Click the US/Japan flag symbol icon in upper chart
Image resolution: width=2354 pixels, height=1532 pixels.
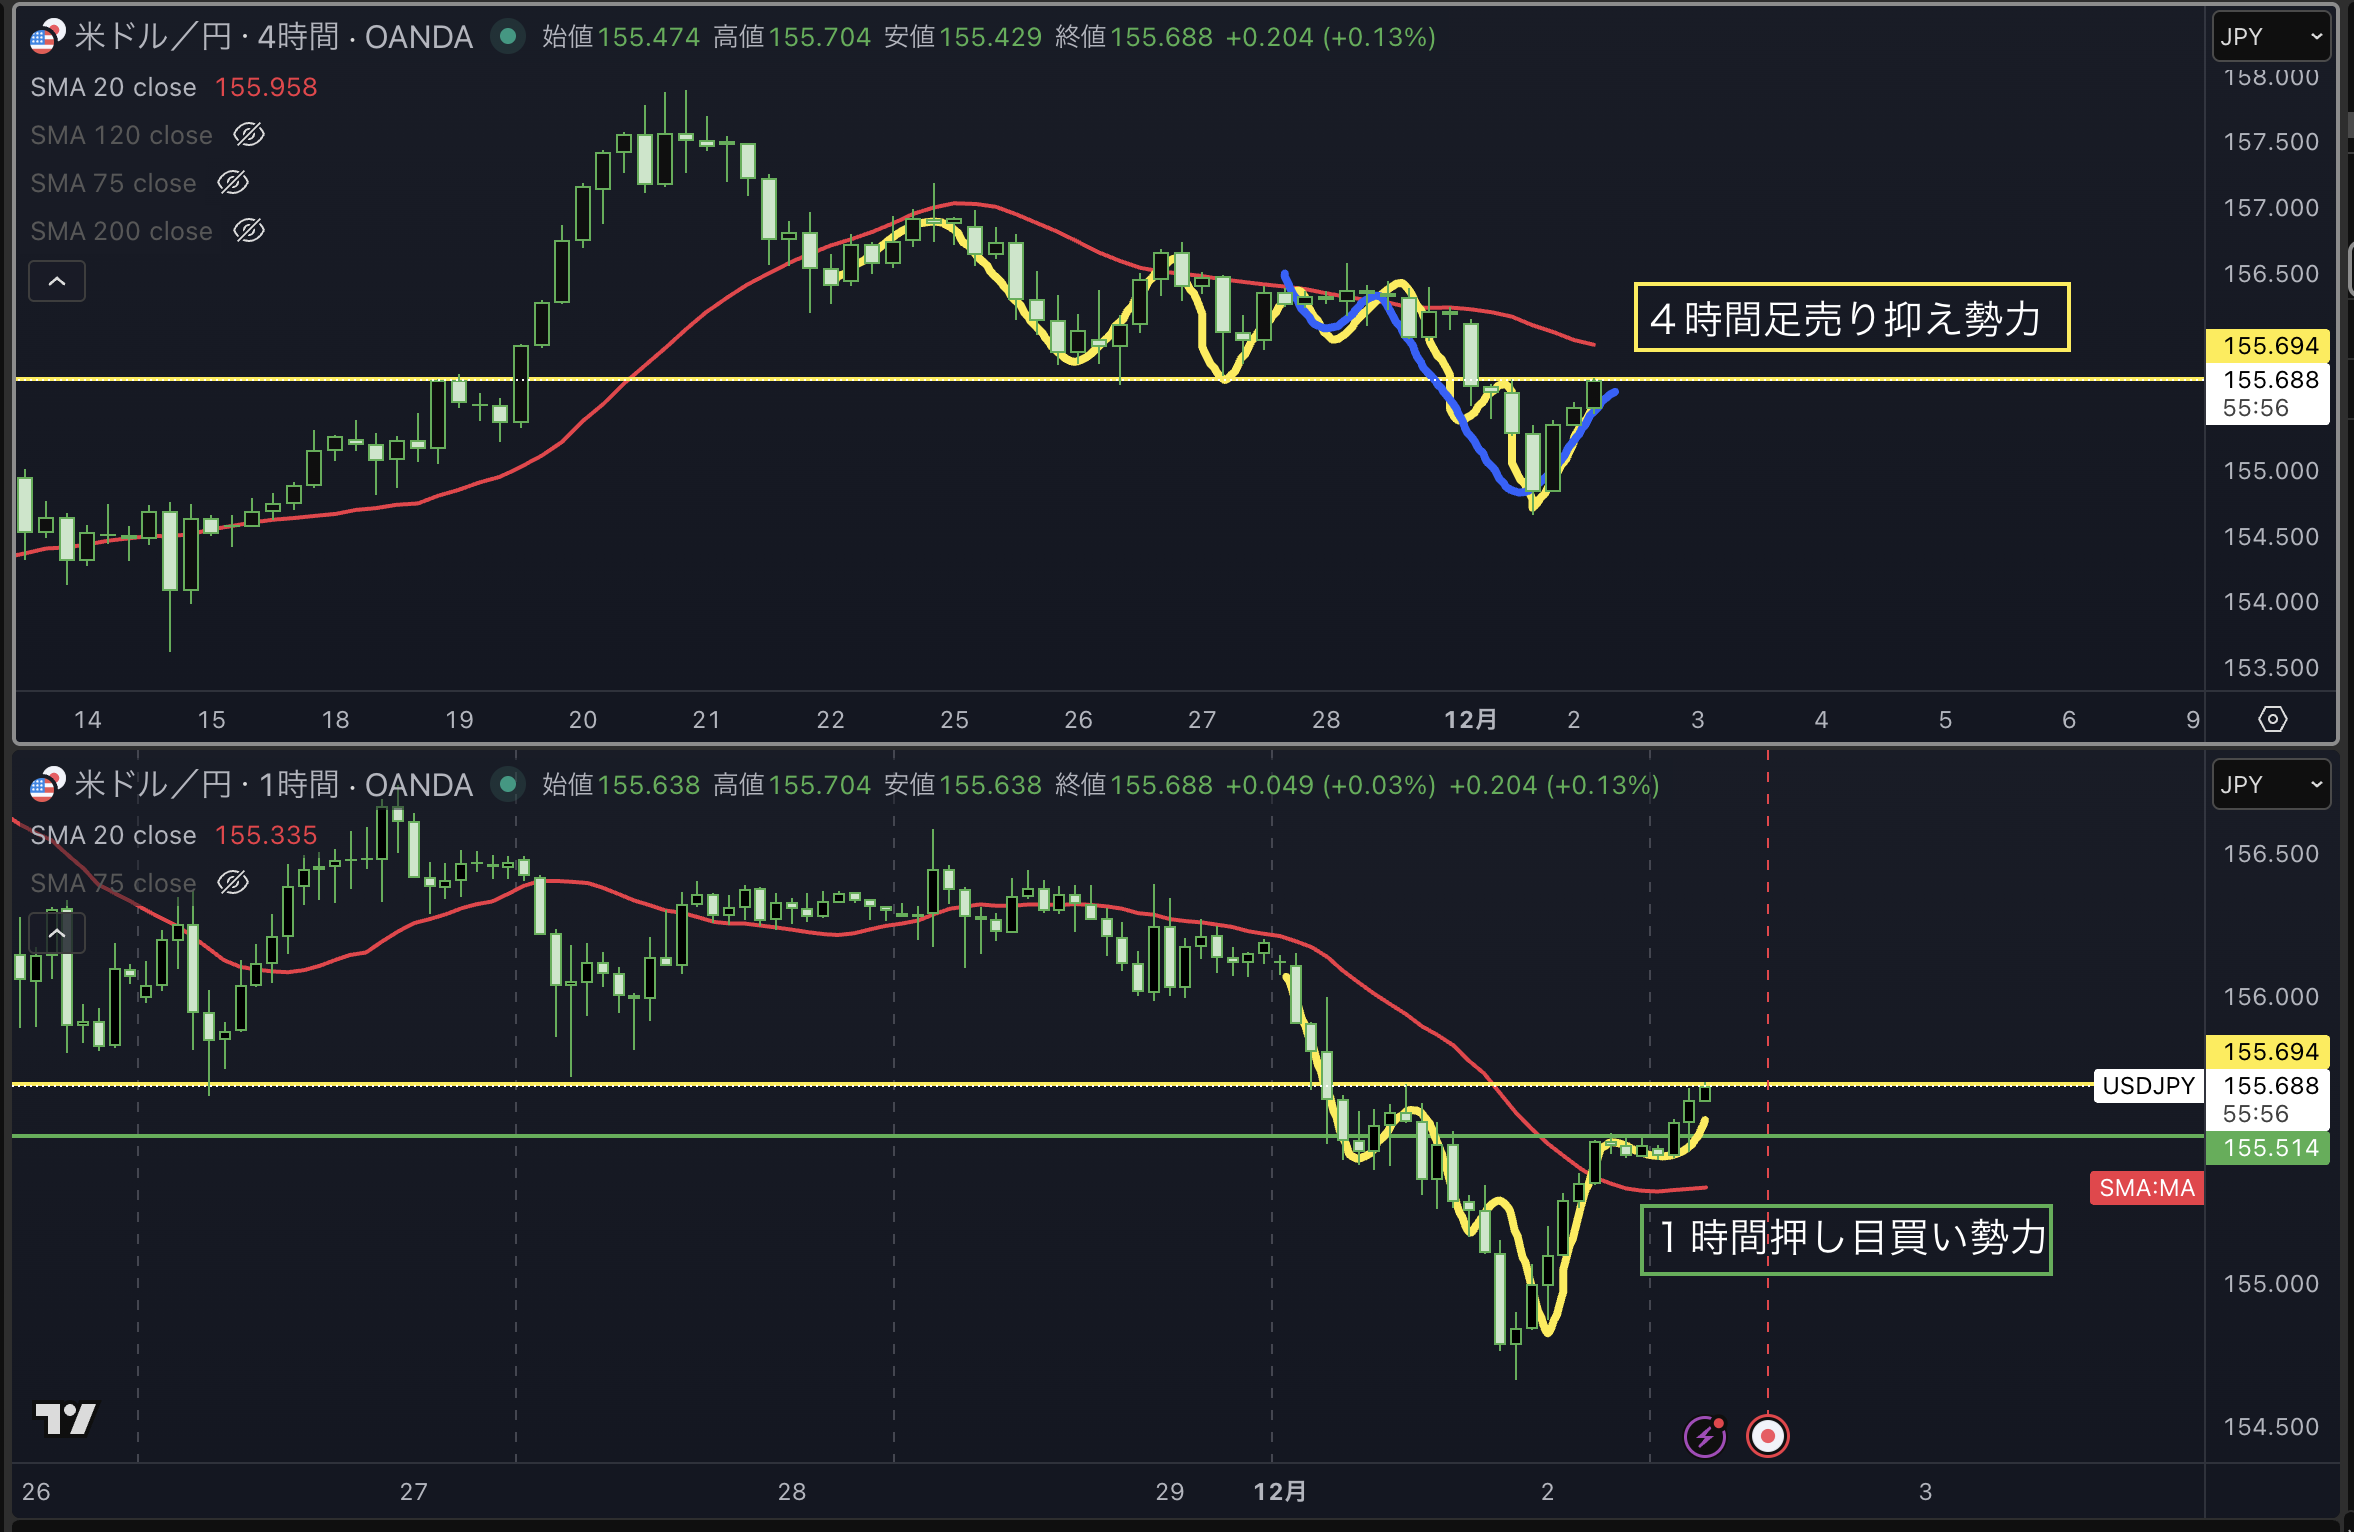[46, 37]
